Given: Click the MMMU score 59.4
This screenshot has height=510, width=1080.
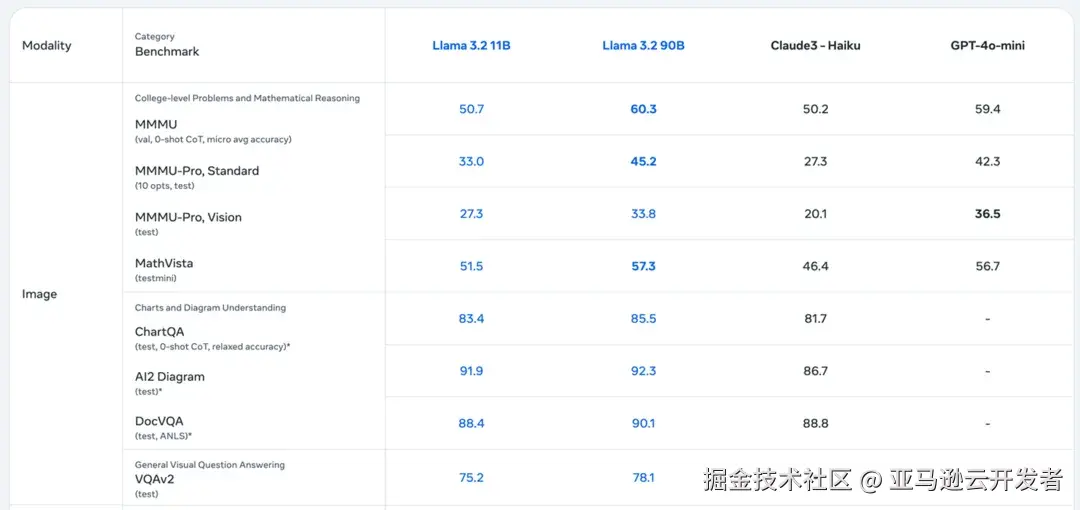Looking at the screenshot, I should (987, 109).
